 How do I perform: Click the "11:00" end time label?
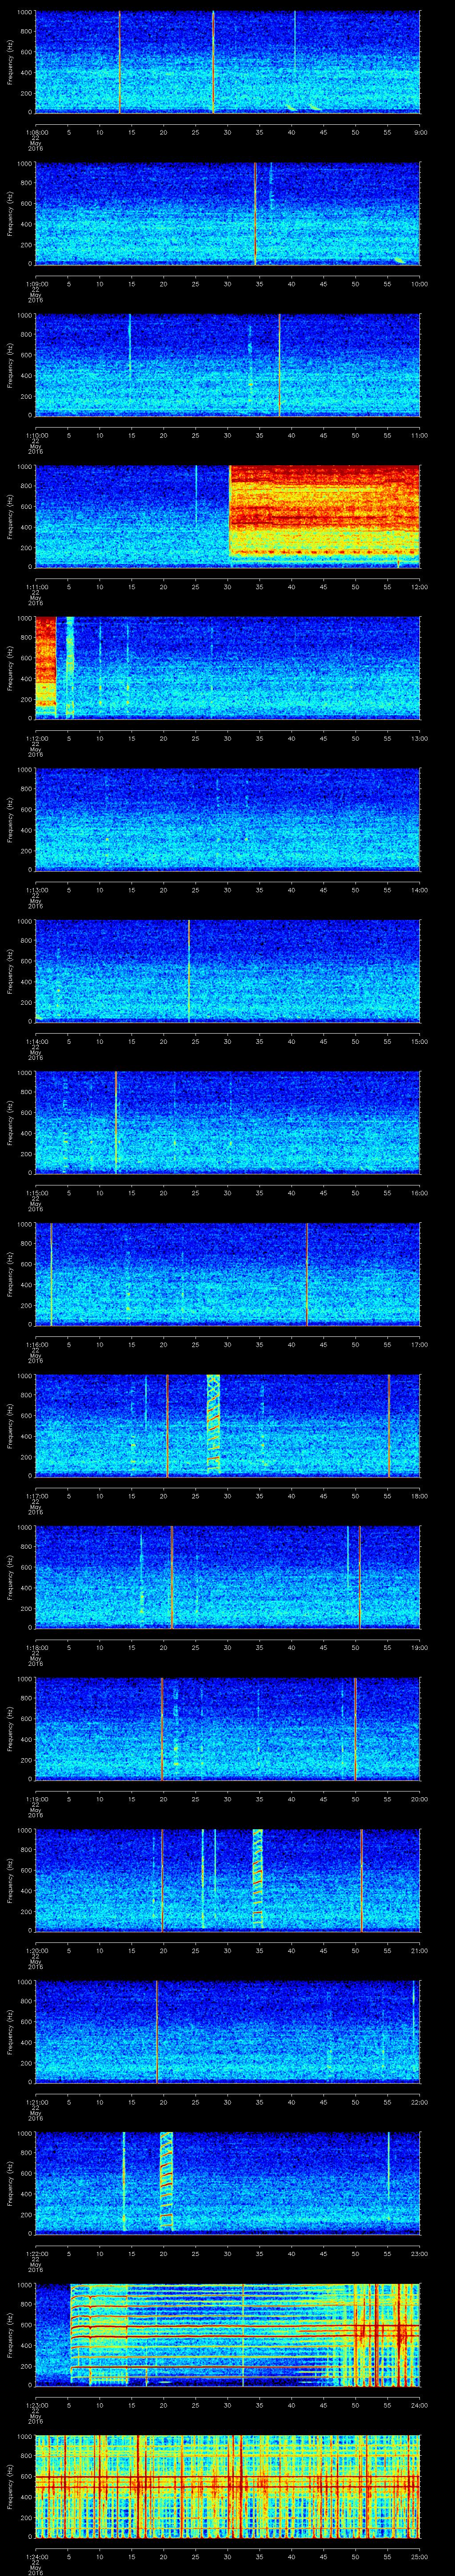click(420, 435)
